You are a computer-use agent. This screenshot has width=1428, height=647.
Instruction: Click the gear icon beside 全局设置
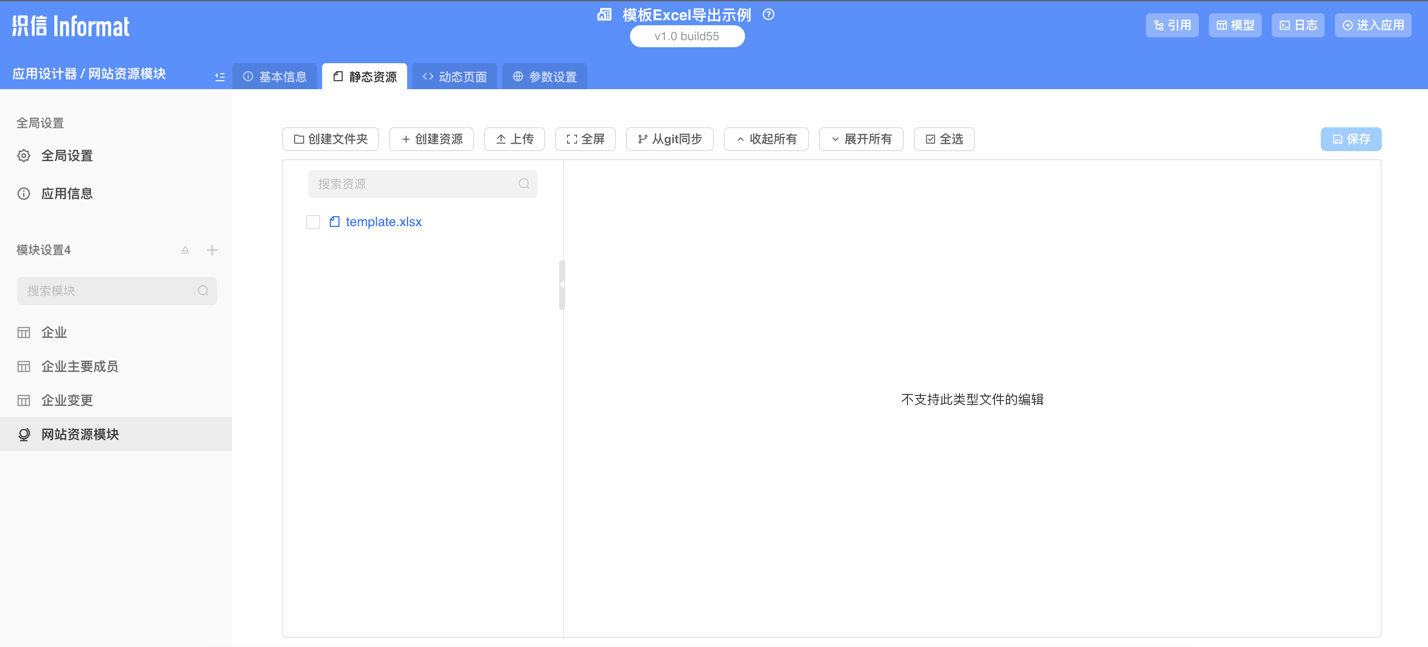(22, 155)
